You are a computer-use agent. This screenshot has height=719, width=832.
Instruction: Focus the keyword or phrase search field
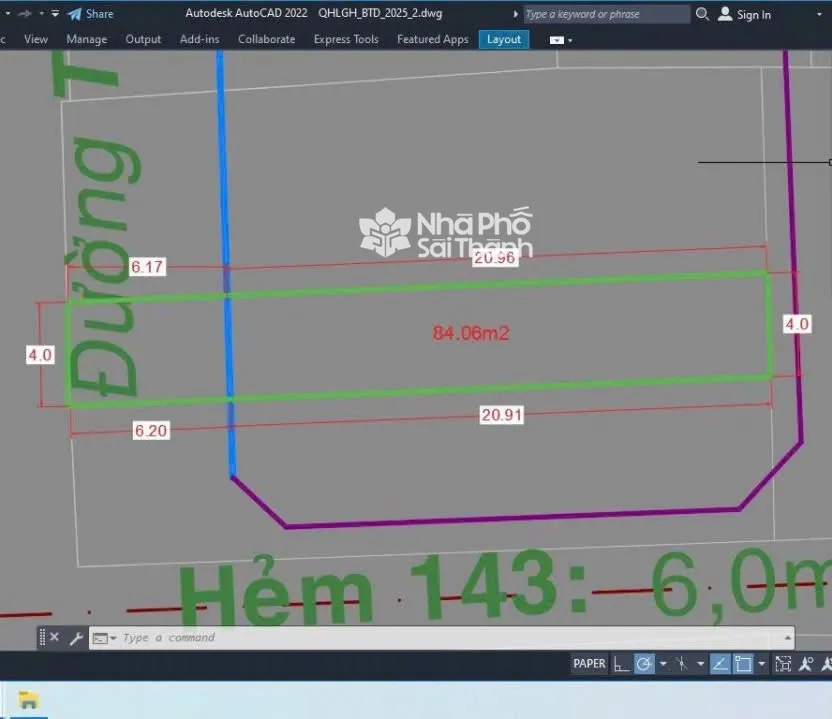point(606,14)
